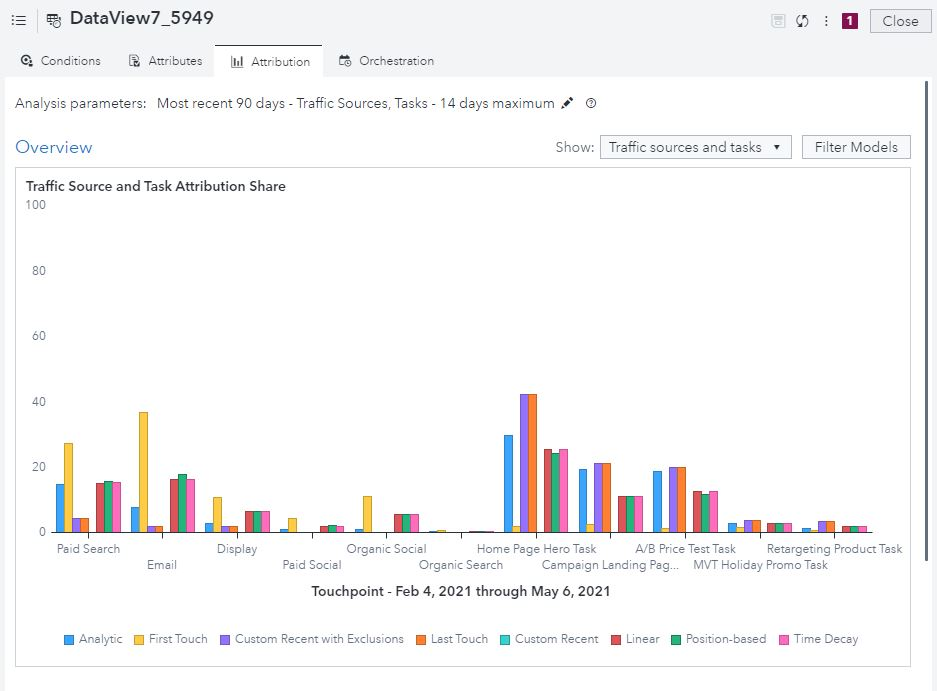
Task: Toggle First Touch series in legend
Action: (170, 639)
